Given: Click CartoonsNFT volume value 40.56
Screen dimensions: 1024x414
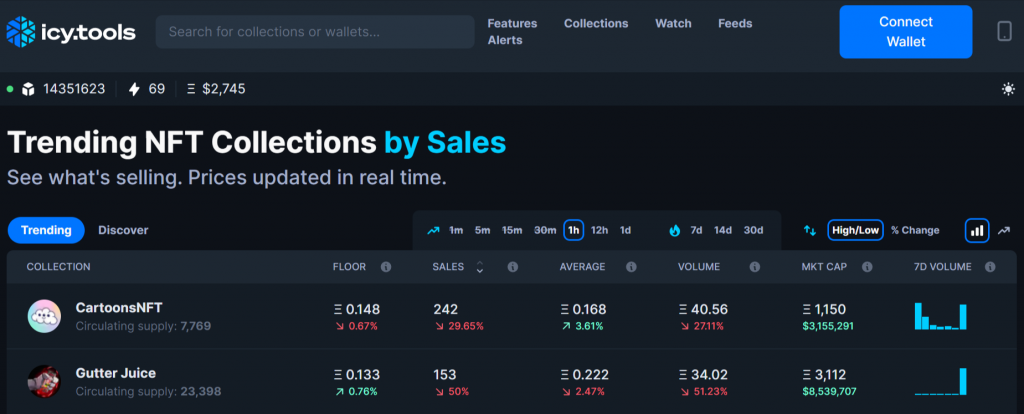Looking at the screenshot, I should coord(709,310).
